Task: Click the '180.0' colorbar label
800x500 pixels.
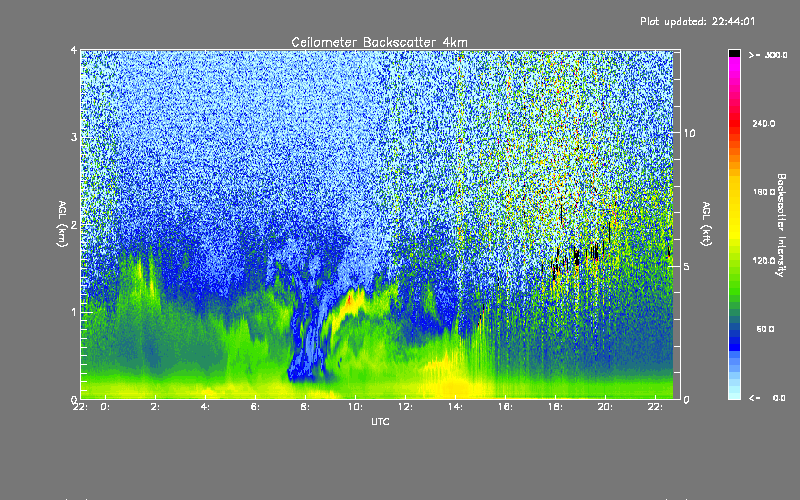Action: pos(764,192)
